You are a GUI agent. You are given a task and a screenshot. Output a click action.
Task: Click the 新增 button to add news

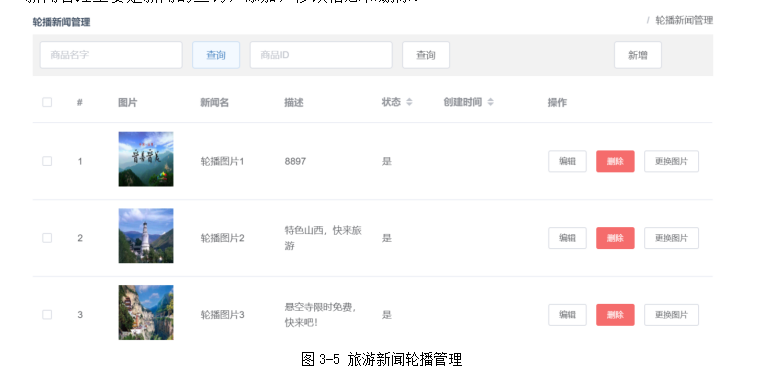coord(638,55)
